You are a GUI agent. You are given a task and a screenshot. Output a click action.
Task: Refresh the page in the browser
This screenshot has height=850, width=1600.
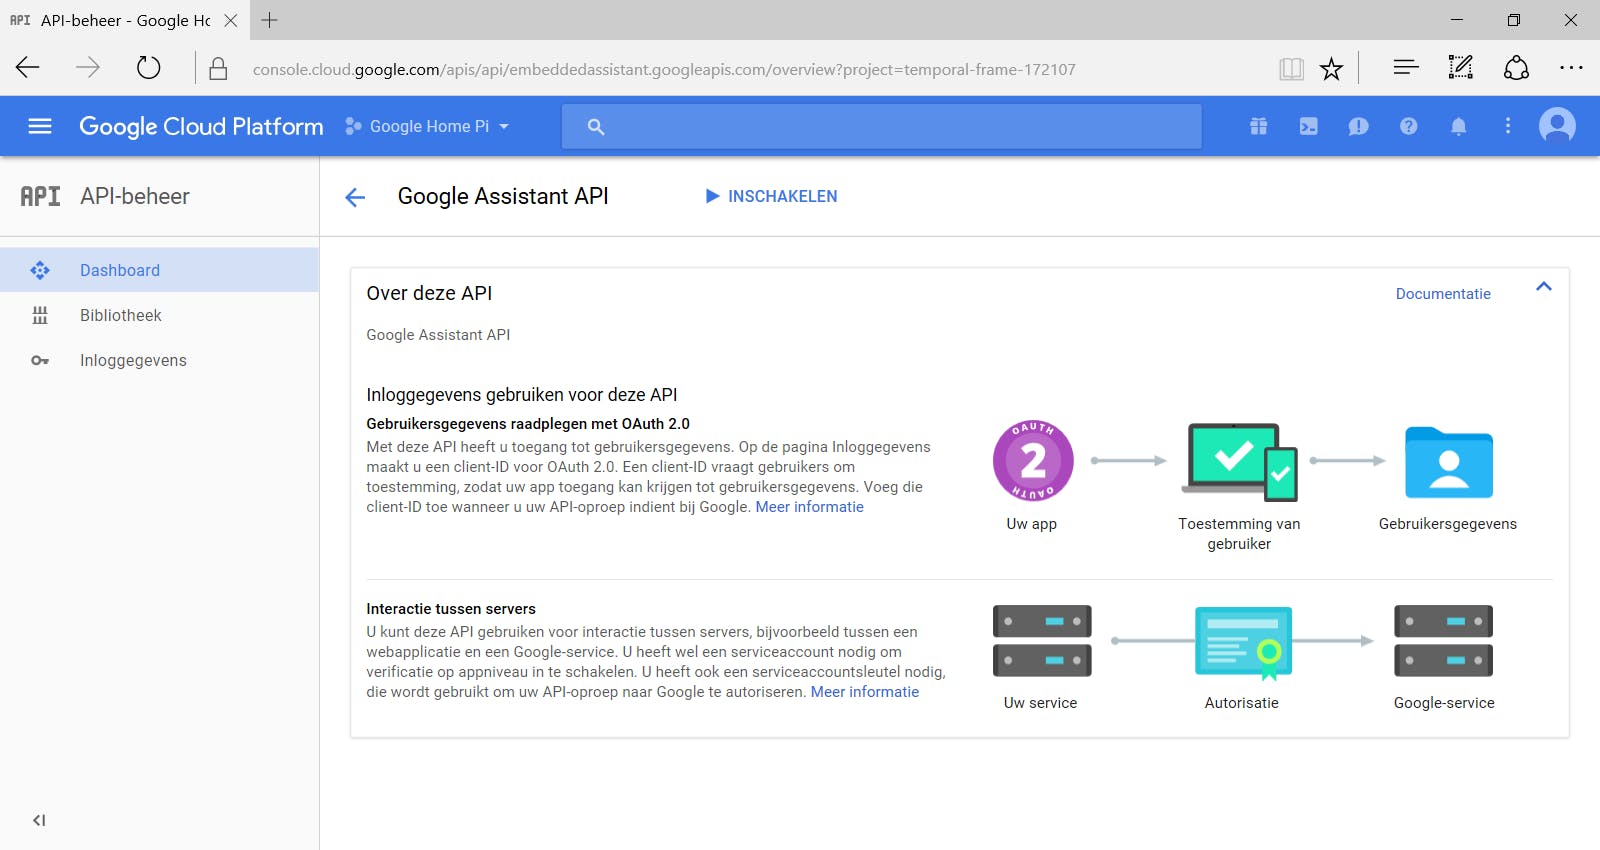coord(148,68)
